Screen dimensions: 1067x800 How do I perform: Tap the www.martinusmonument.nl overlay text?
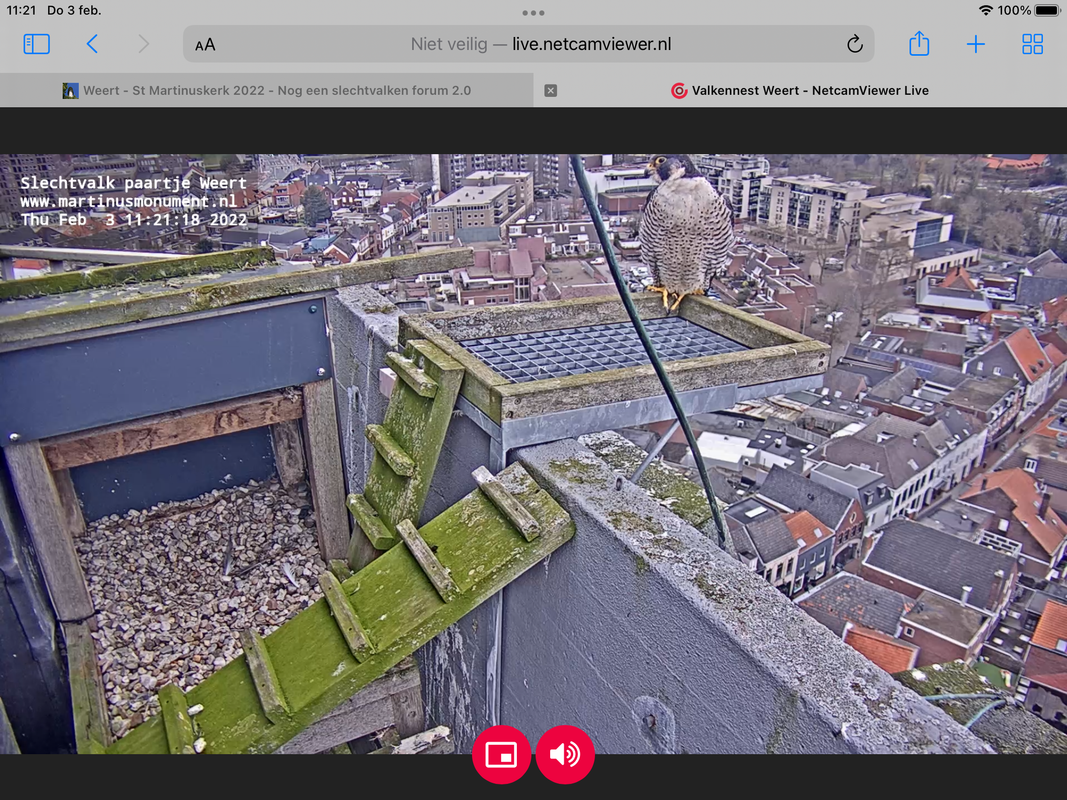tap(129, 201)
